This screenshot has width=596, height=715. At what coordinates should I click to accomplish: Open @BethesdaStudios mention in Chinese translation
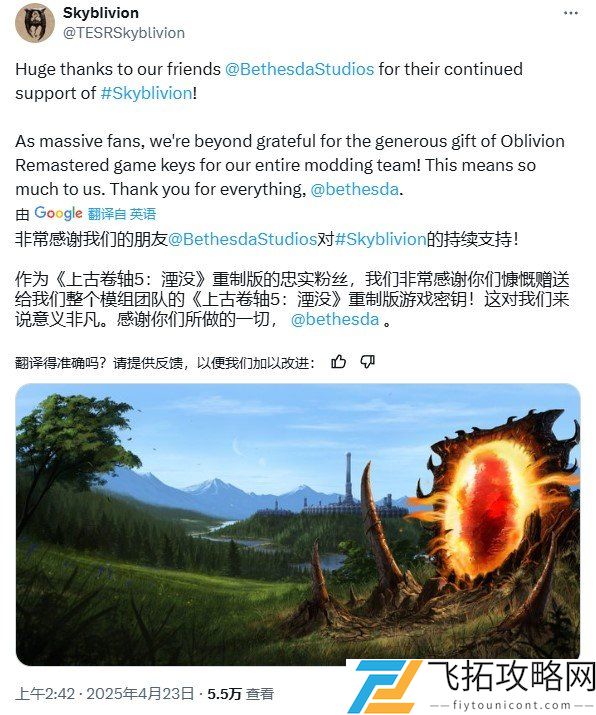[243, 239]
